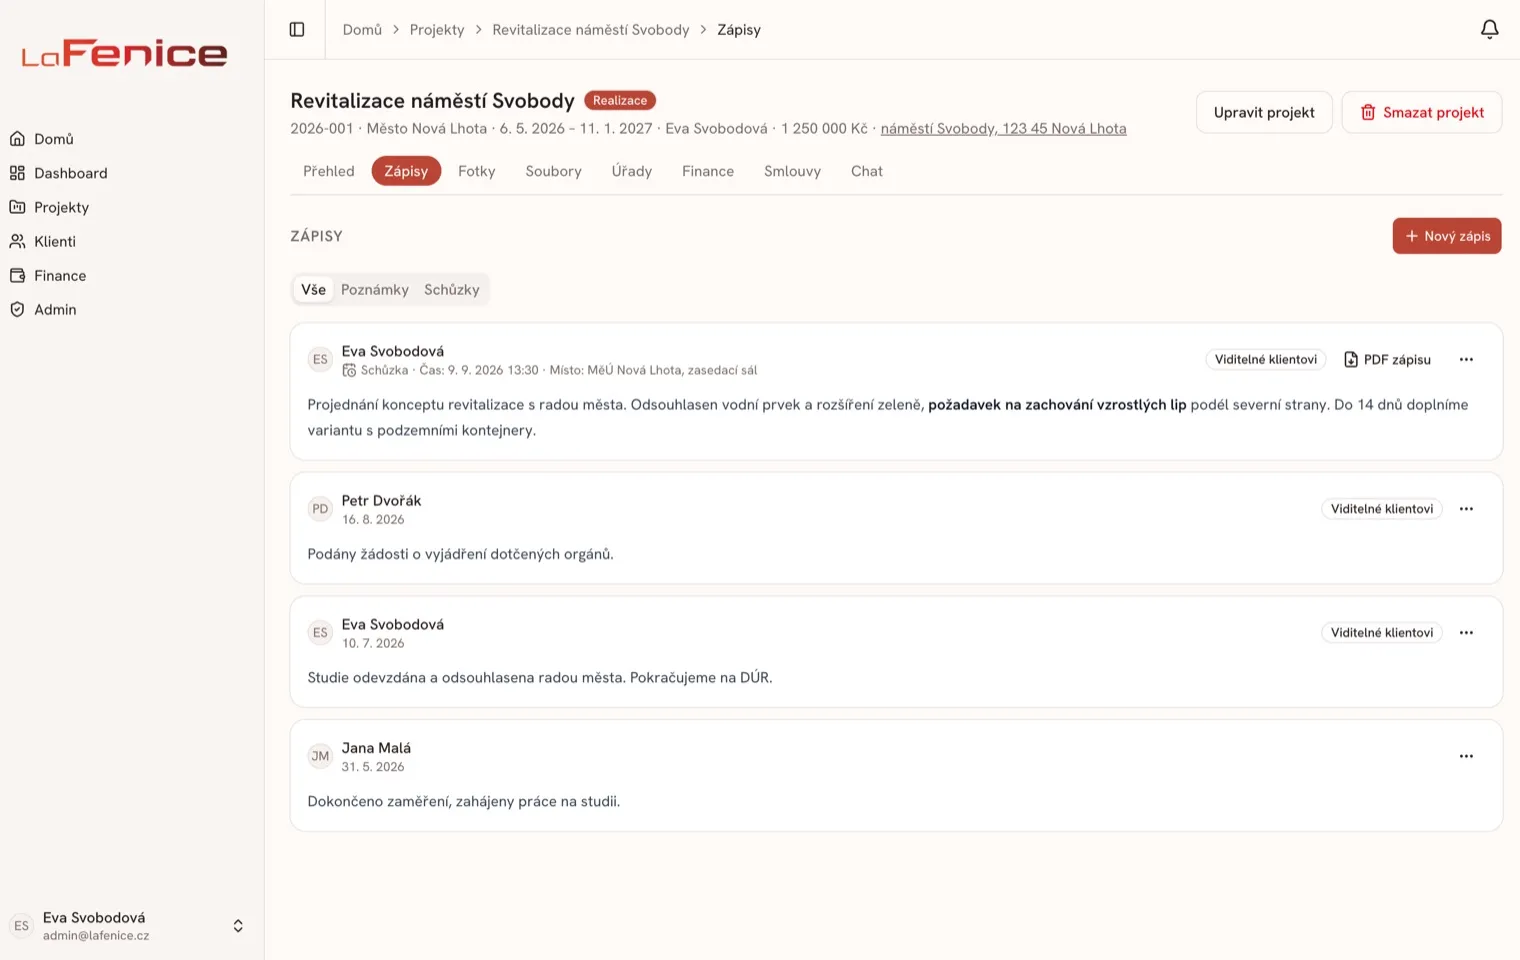
Task: Click the PD avatar of Petr Dvořák
Action: pyautogui.click(x=320, y=509)
